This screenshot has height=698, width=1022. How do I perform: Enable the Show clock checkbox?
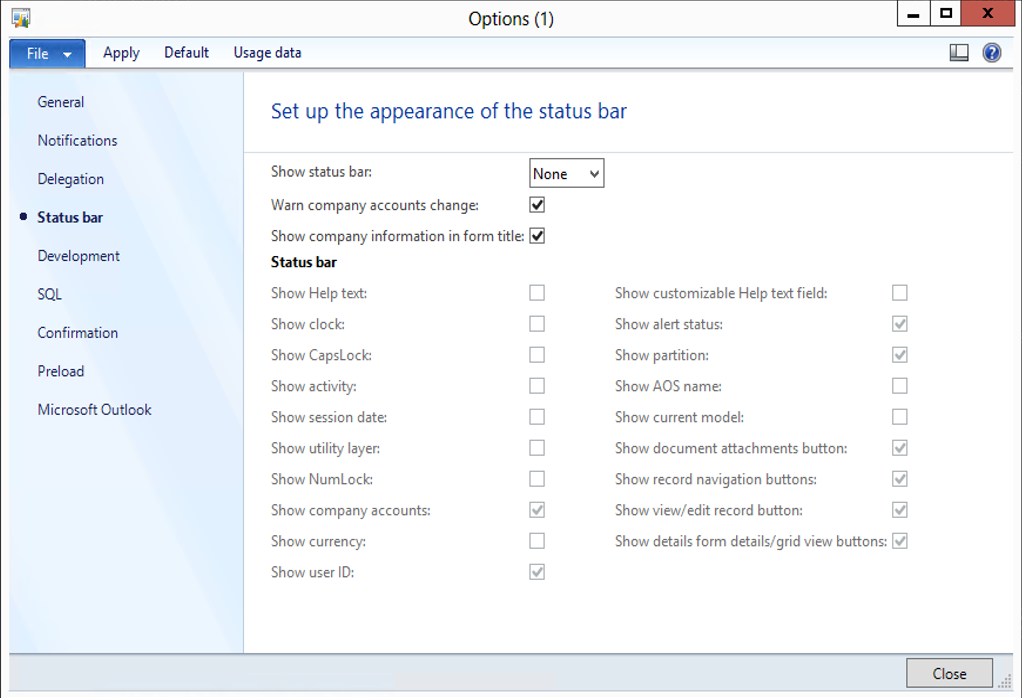pos(537,324)
